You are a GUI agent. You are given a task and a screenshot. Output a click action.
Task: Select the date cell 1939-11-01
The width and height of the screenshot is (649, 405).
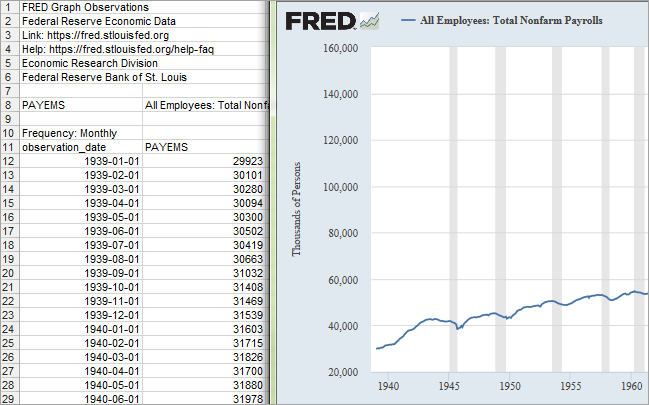81,301
